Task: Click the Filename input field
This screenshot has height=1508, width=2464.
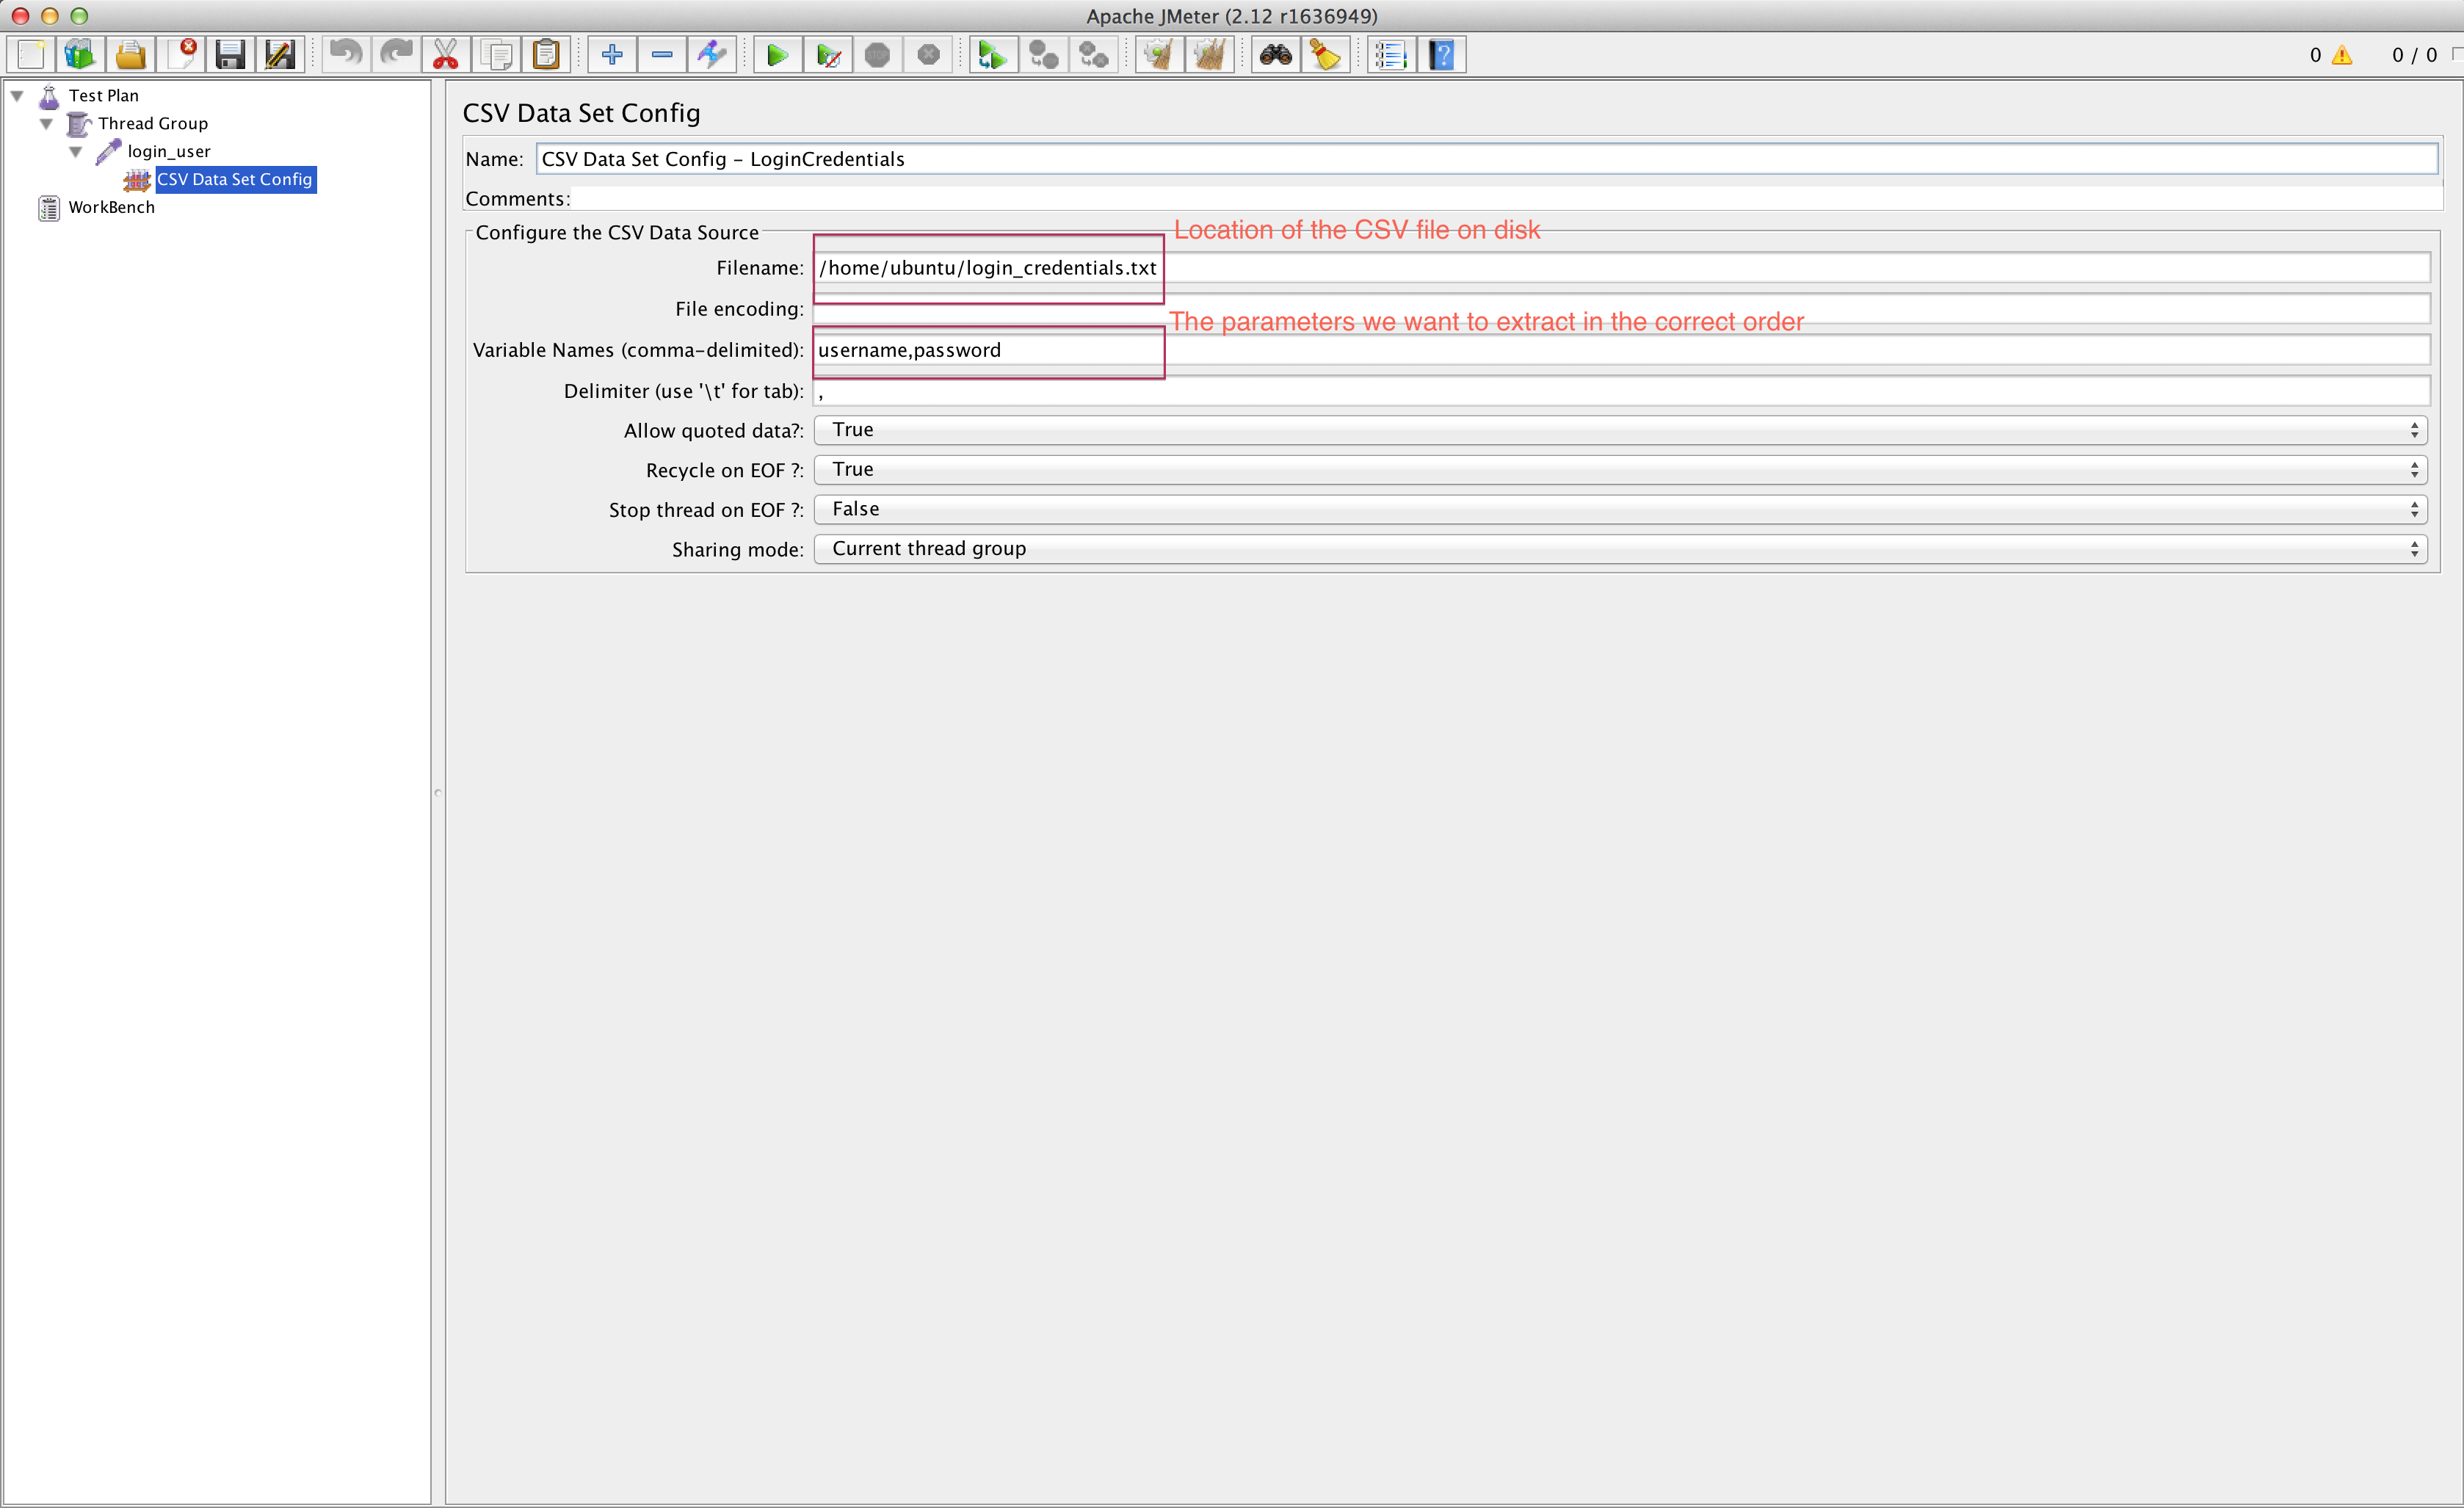Action: coord(1620,268)
